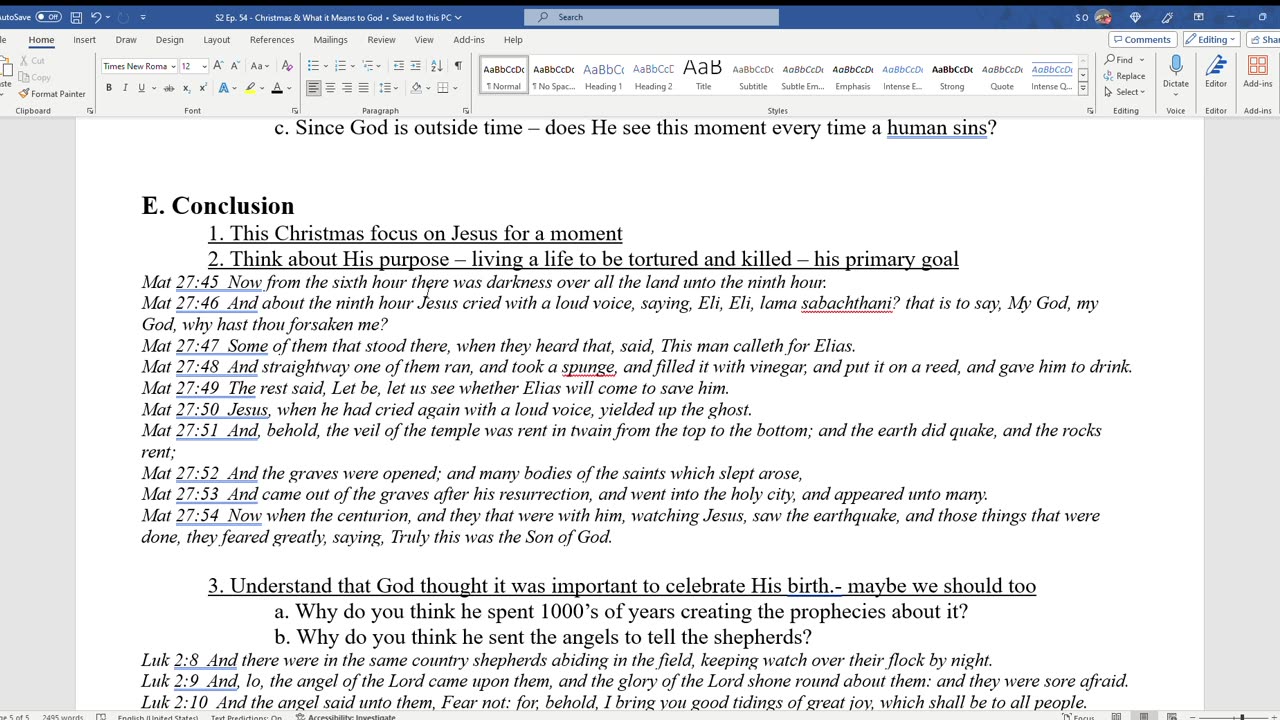The width and height of the screenshot is (1280, 720).
Task: Open Change Case dropdown
Action: [x=260, y=66]
